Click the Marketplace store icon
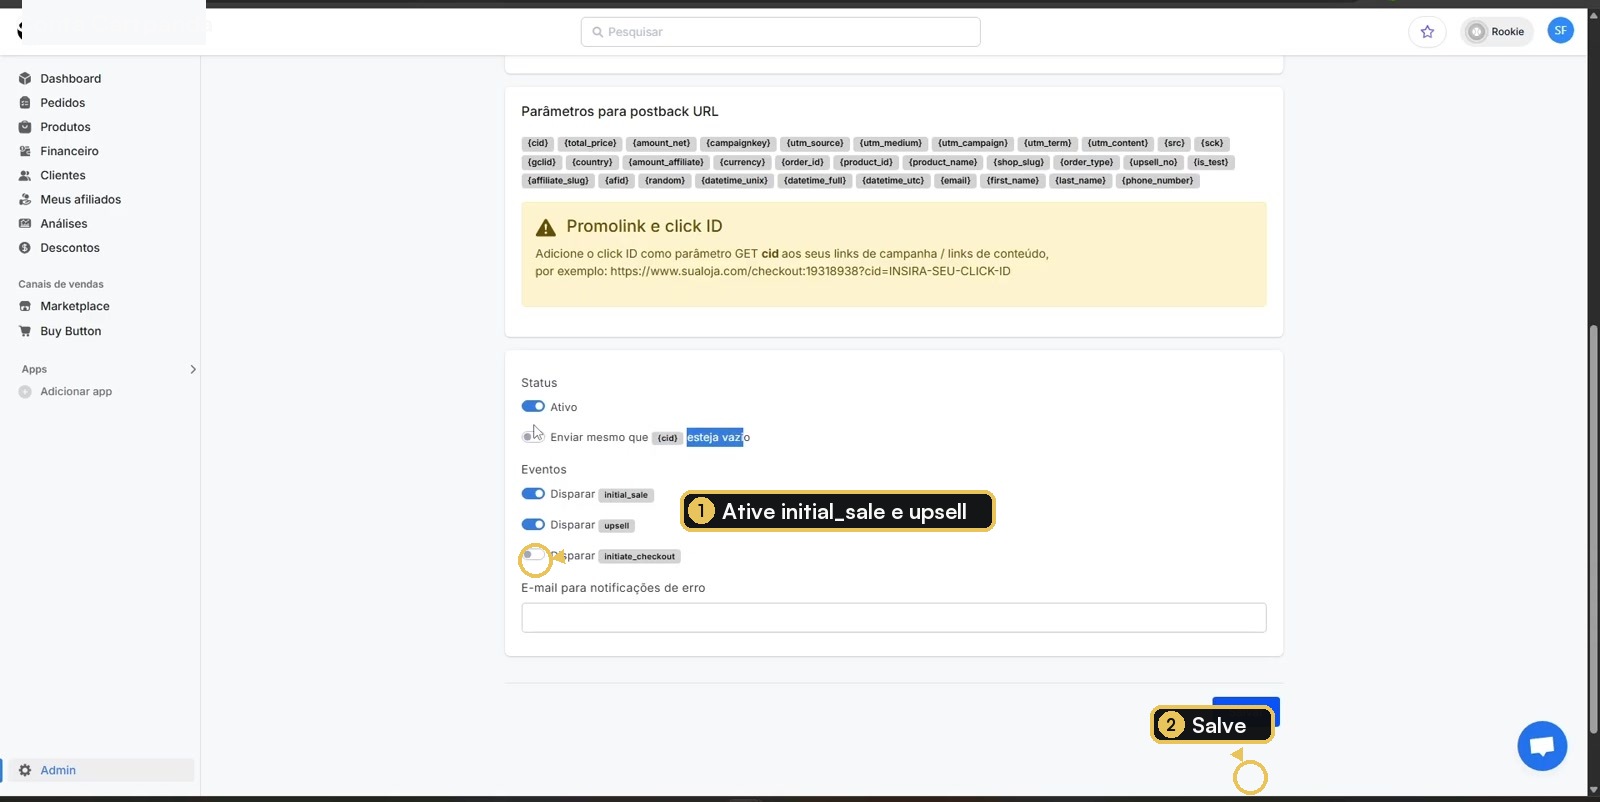The image size is (1600, 802). pyautogui.click(x=25, y=306)
